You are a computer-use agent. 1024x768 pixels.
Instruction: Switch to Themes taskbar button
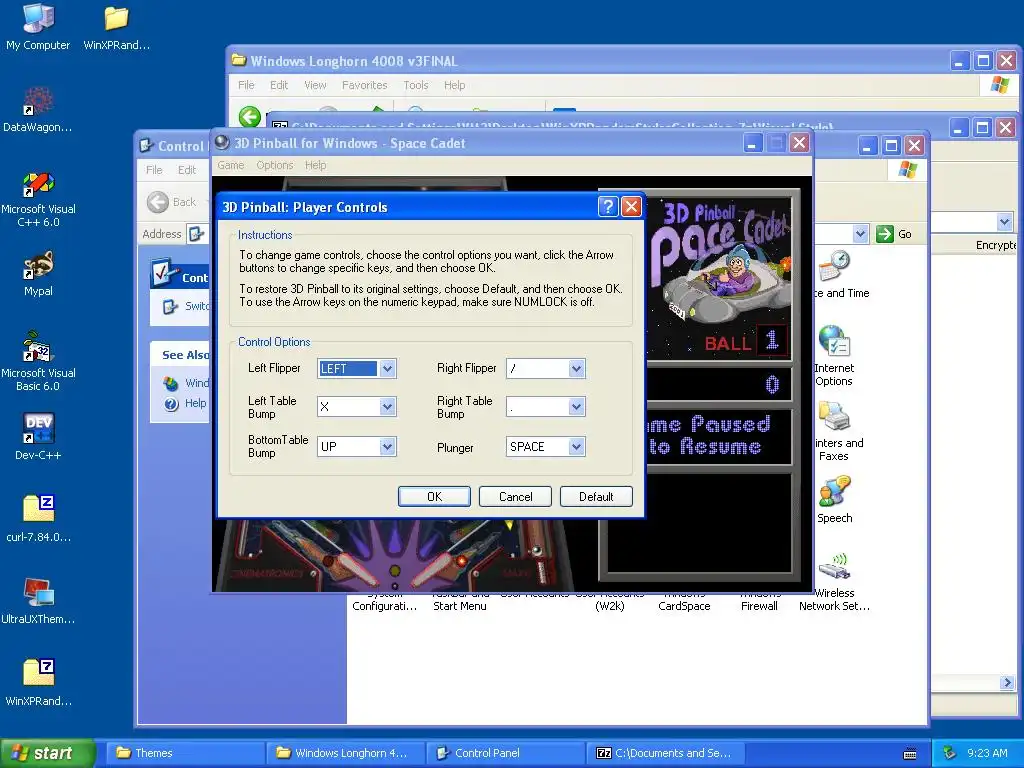tap(184, 753)
